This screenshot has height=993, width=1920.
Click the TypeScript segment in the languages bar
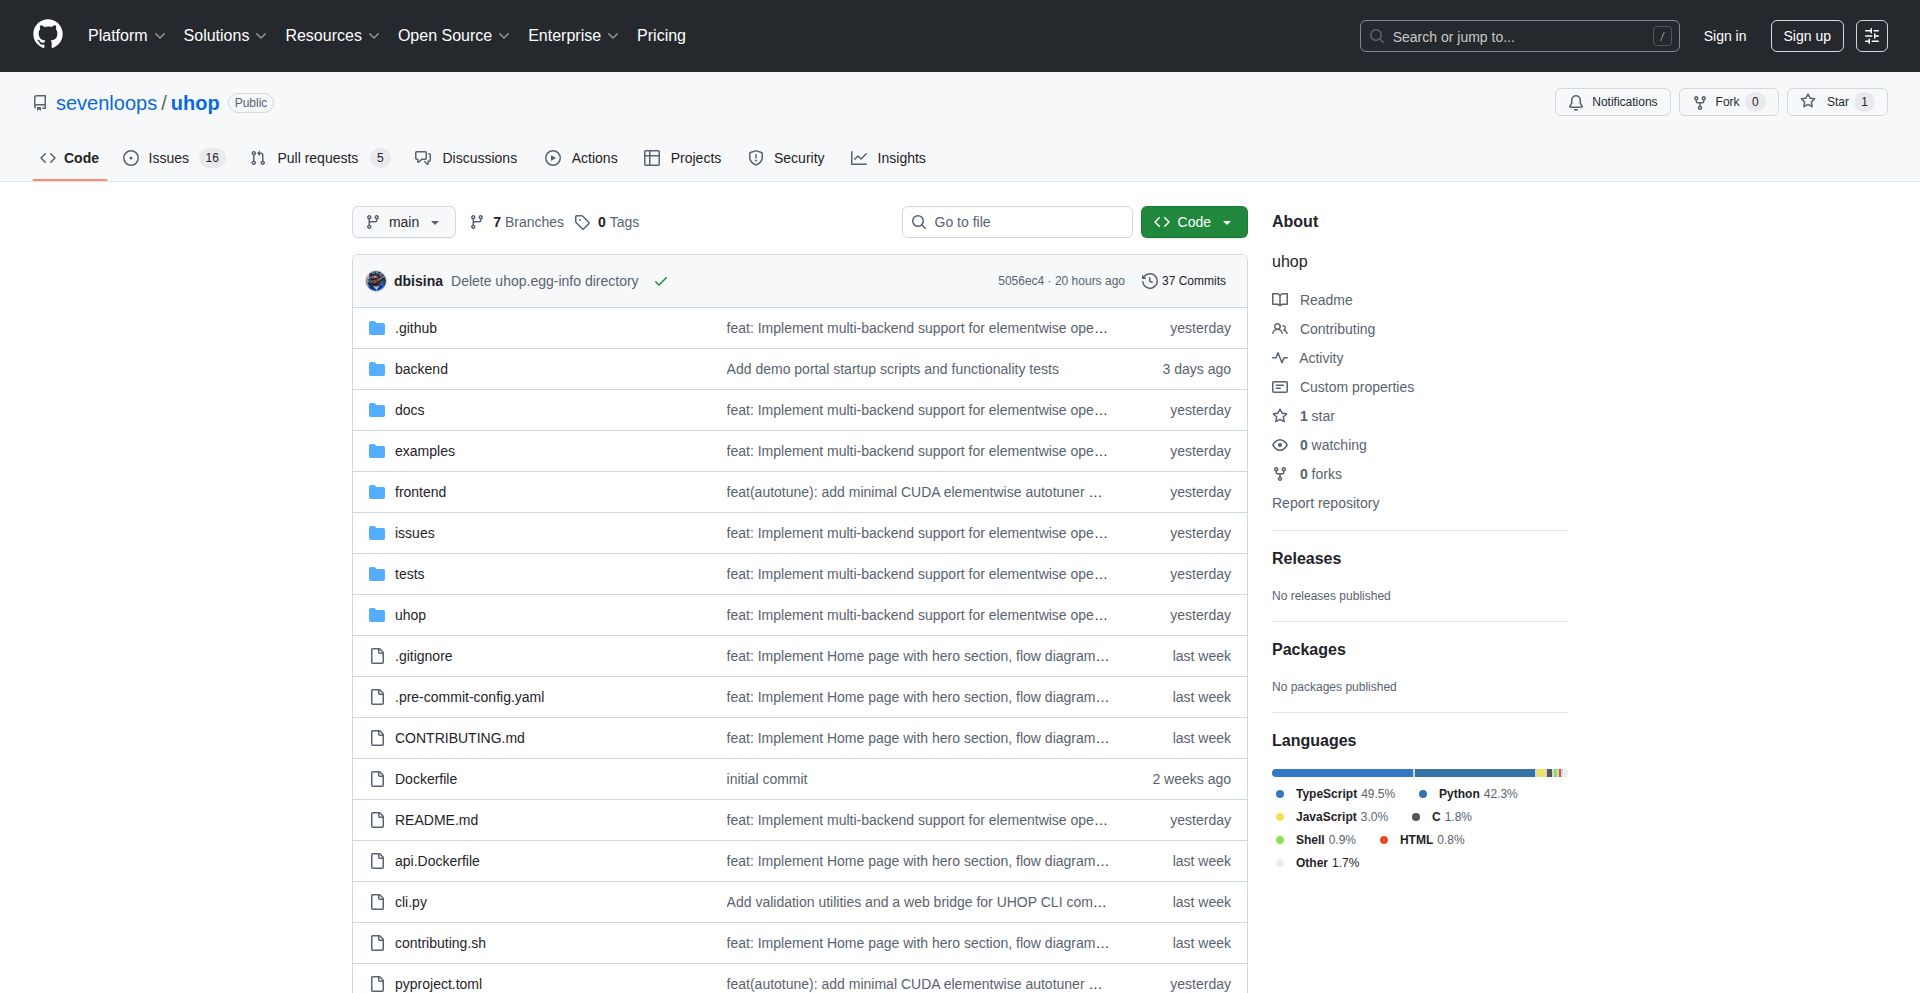1342,773
